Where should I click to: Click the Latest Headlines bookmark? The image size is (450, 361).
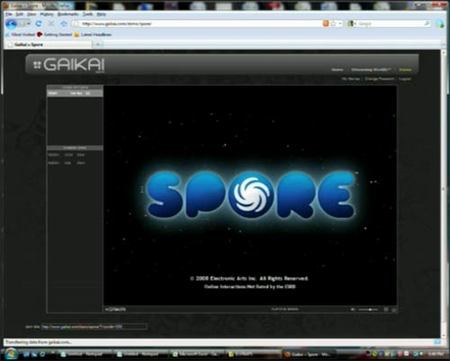(93, 34)
